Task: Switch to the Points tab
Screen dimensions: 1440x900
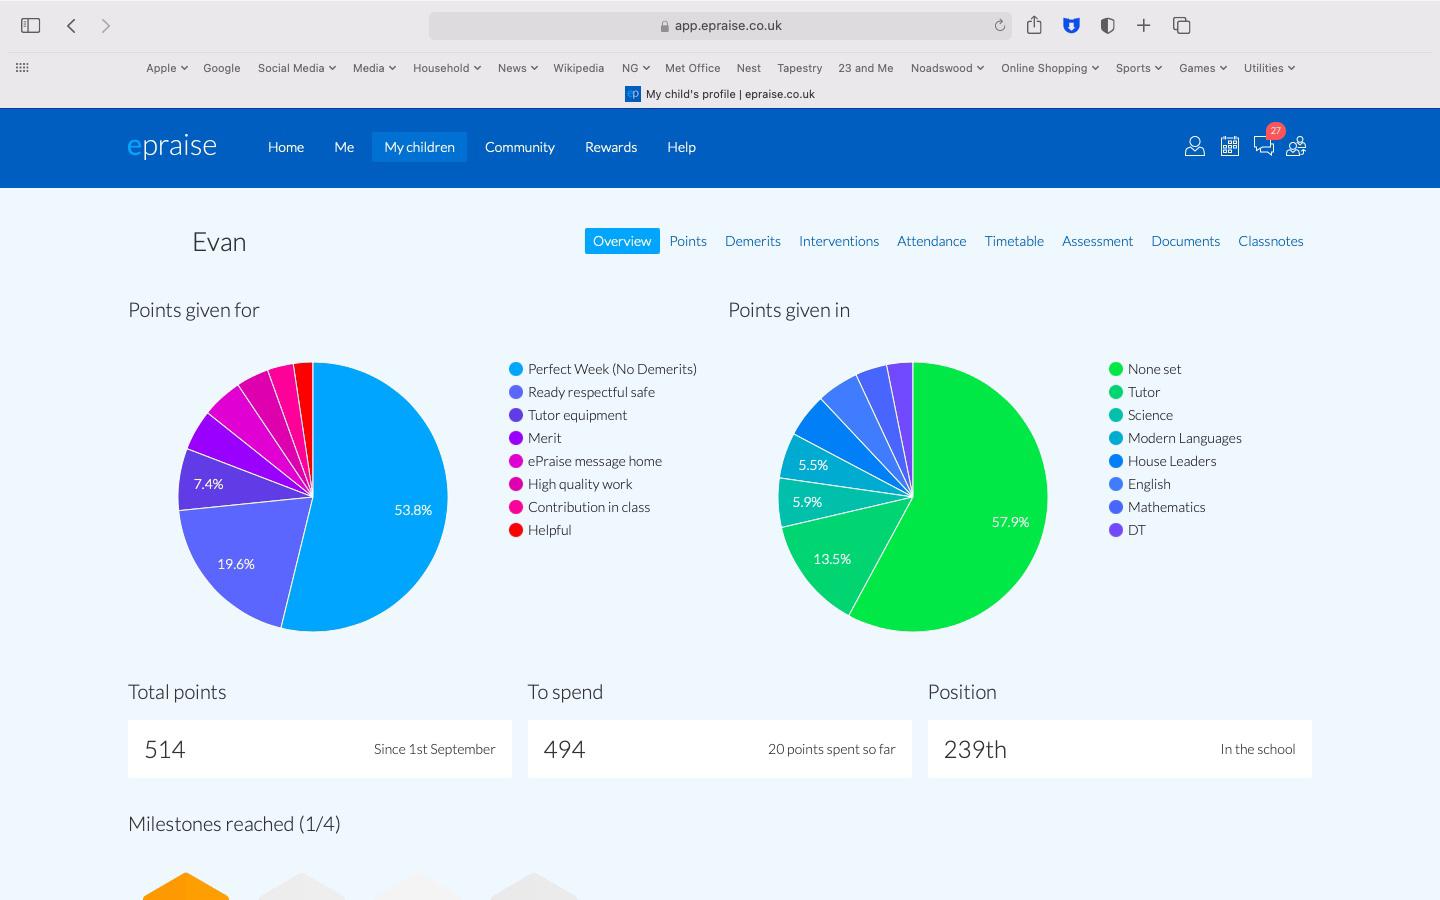Action: (688, 241)
